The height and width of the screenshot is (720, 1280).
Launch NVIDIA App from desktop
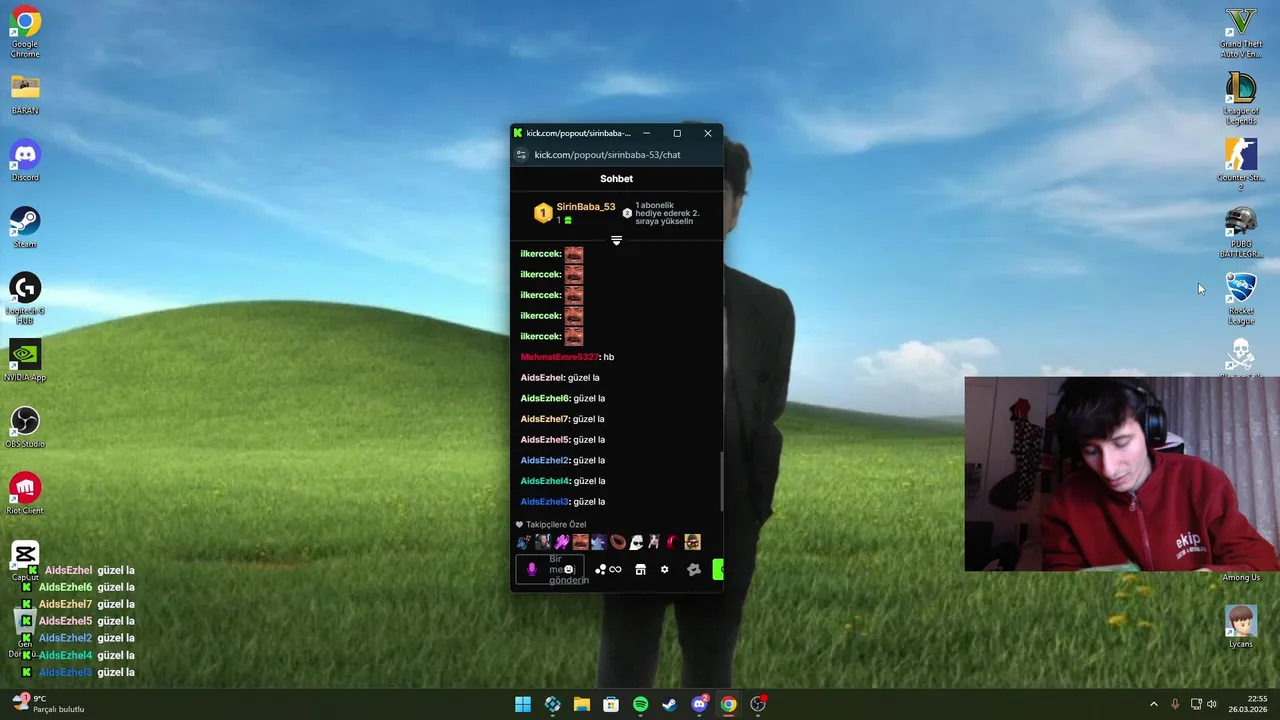pyautogui.click(x=25, y=361)
